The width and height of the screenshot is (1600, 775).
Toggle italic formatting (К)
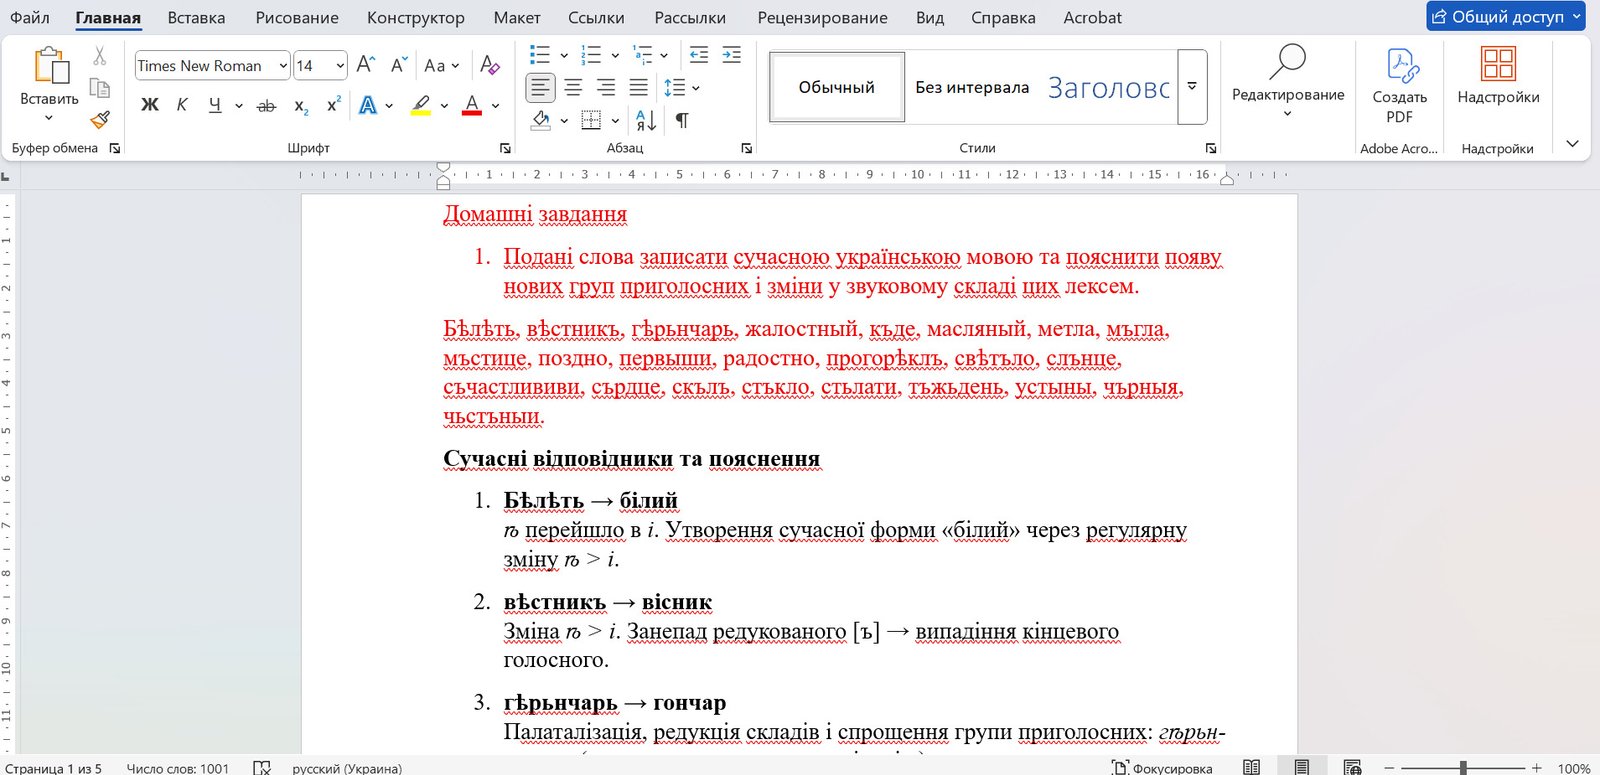182,105
